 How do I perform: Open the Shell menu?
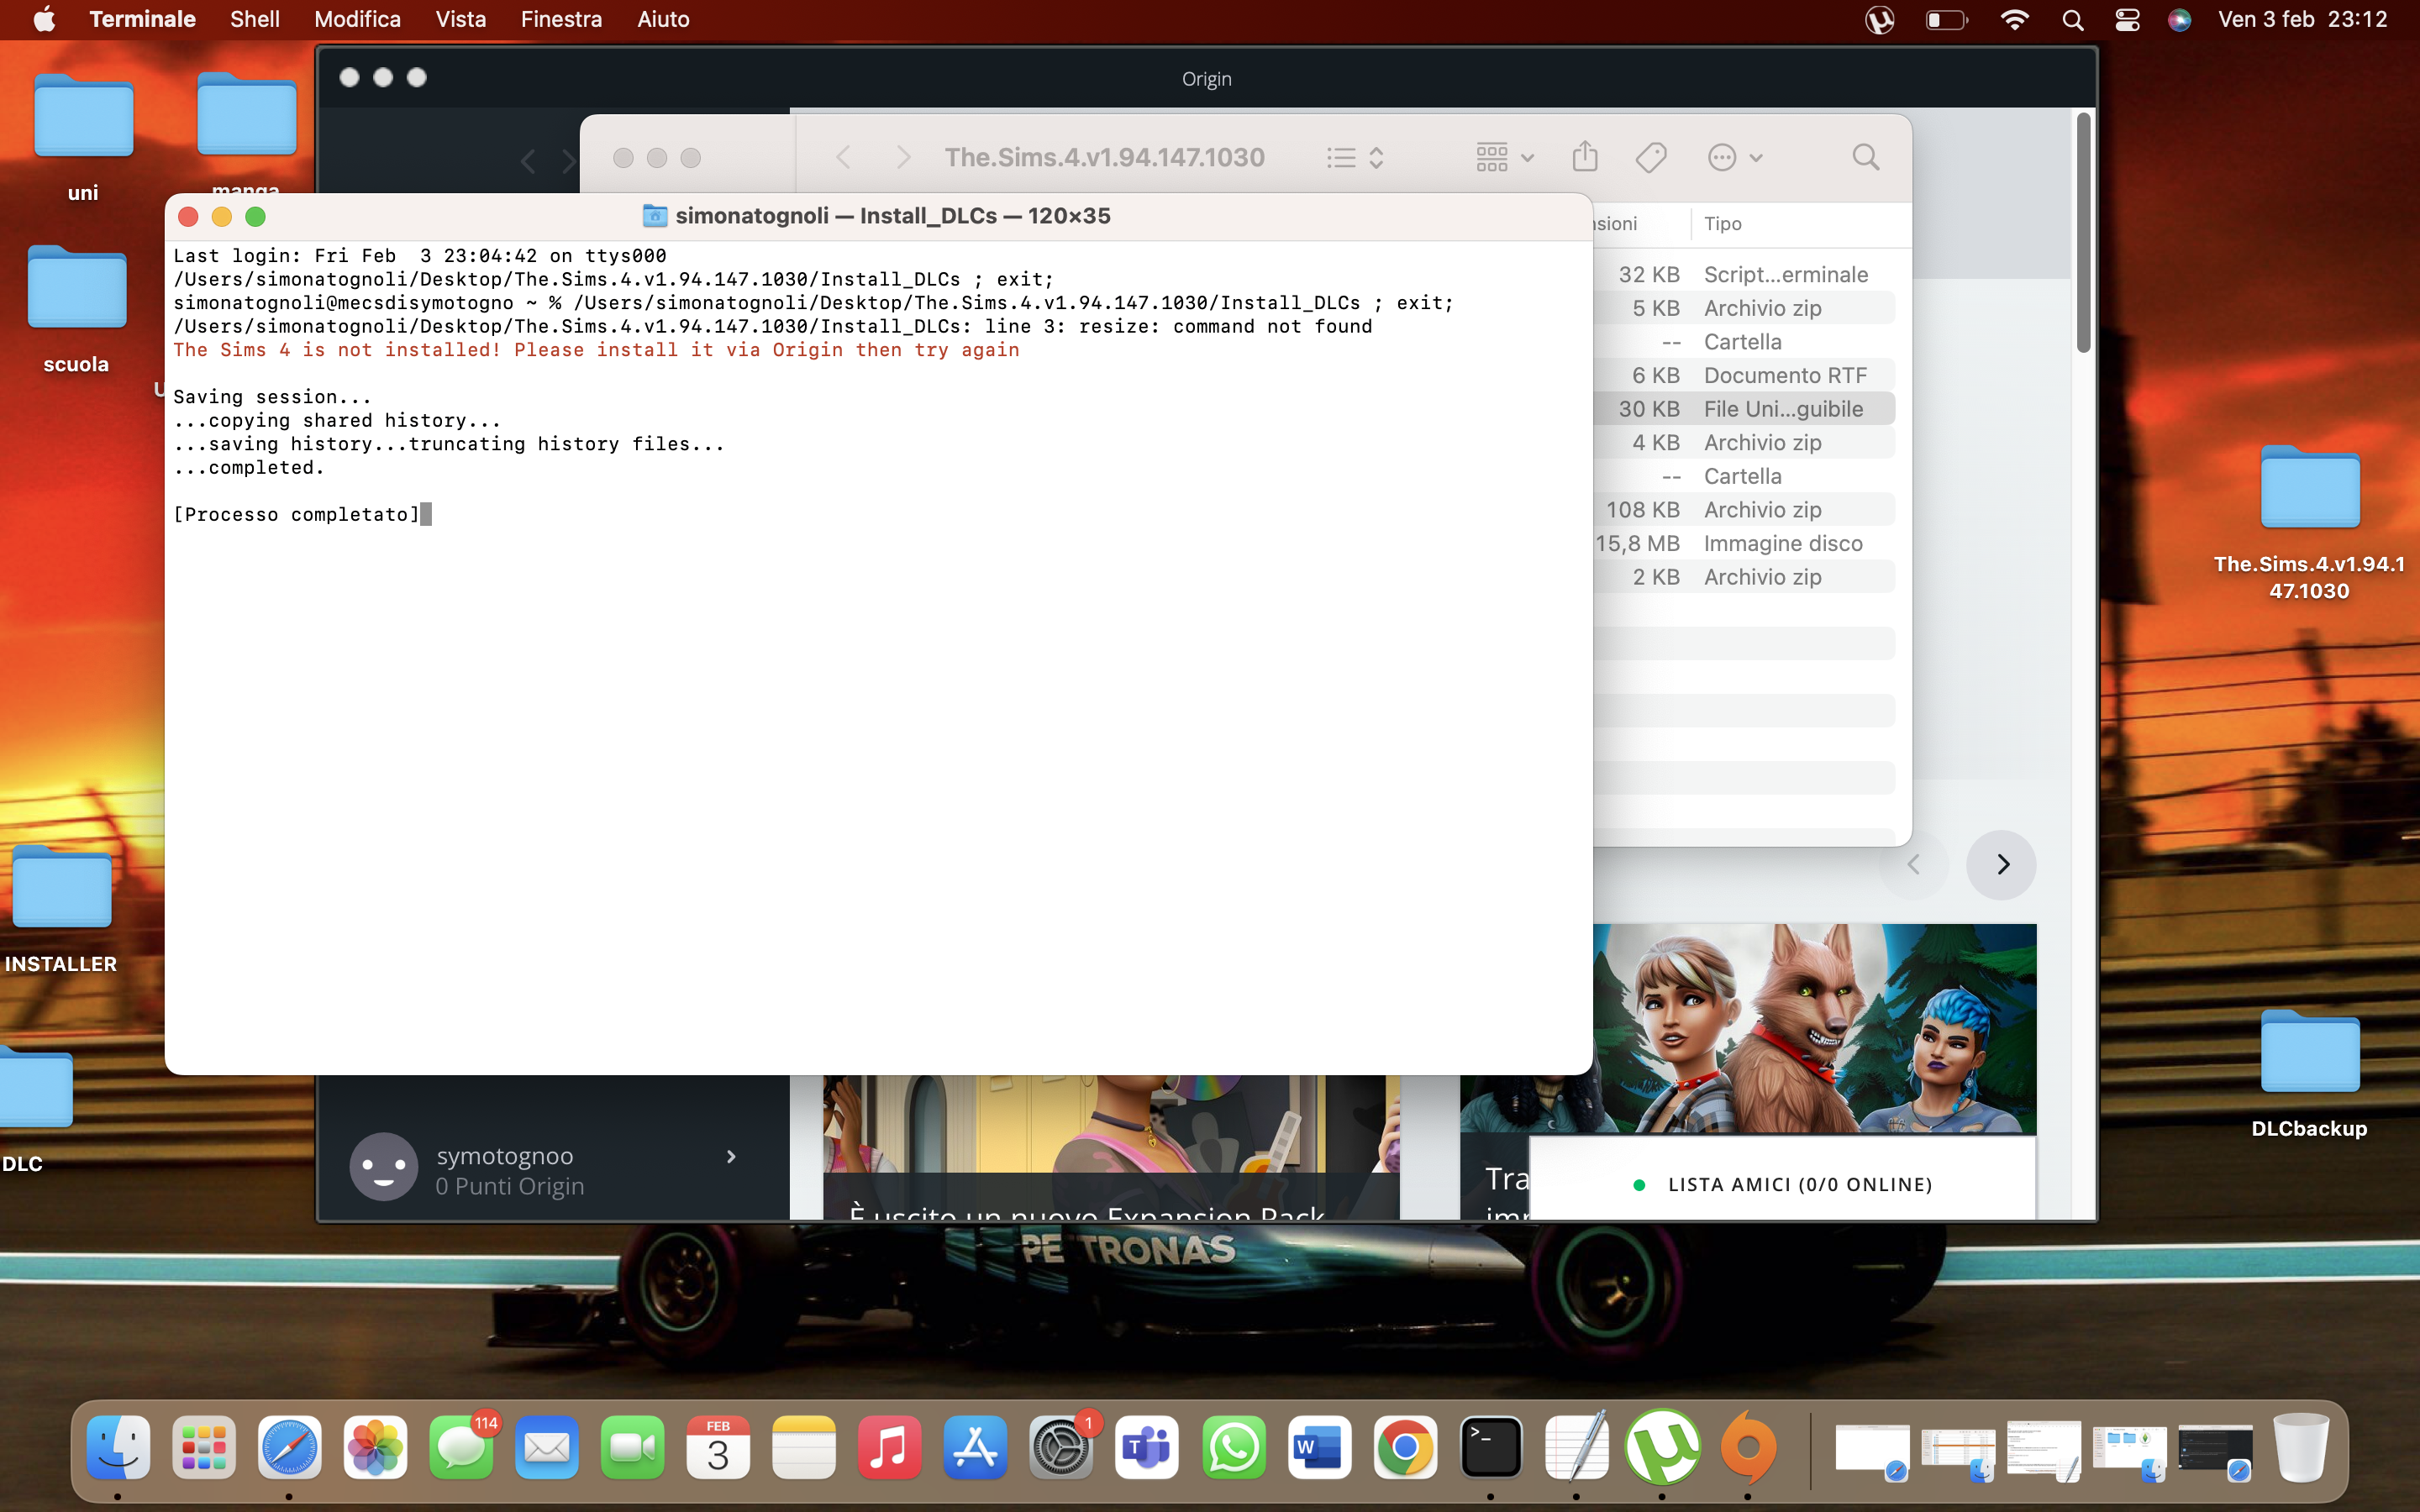255,19
